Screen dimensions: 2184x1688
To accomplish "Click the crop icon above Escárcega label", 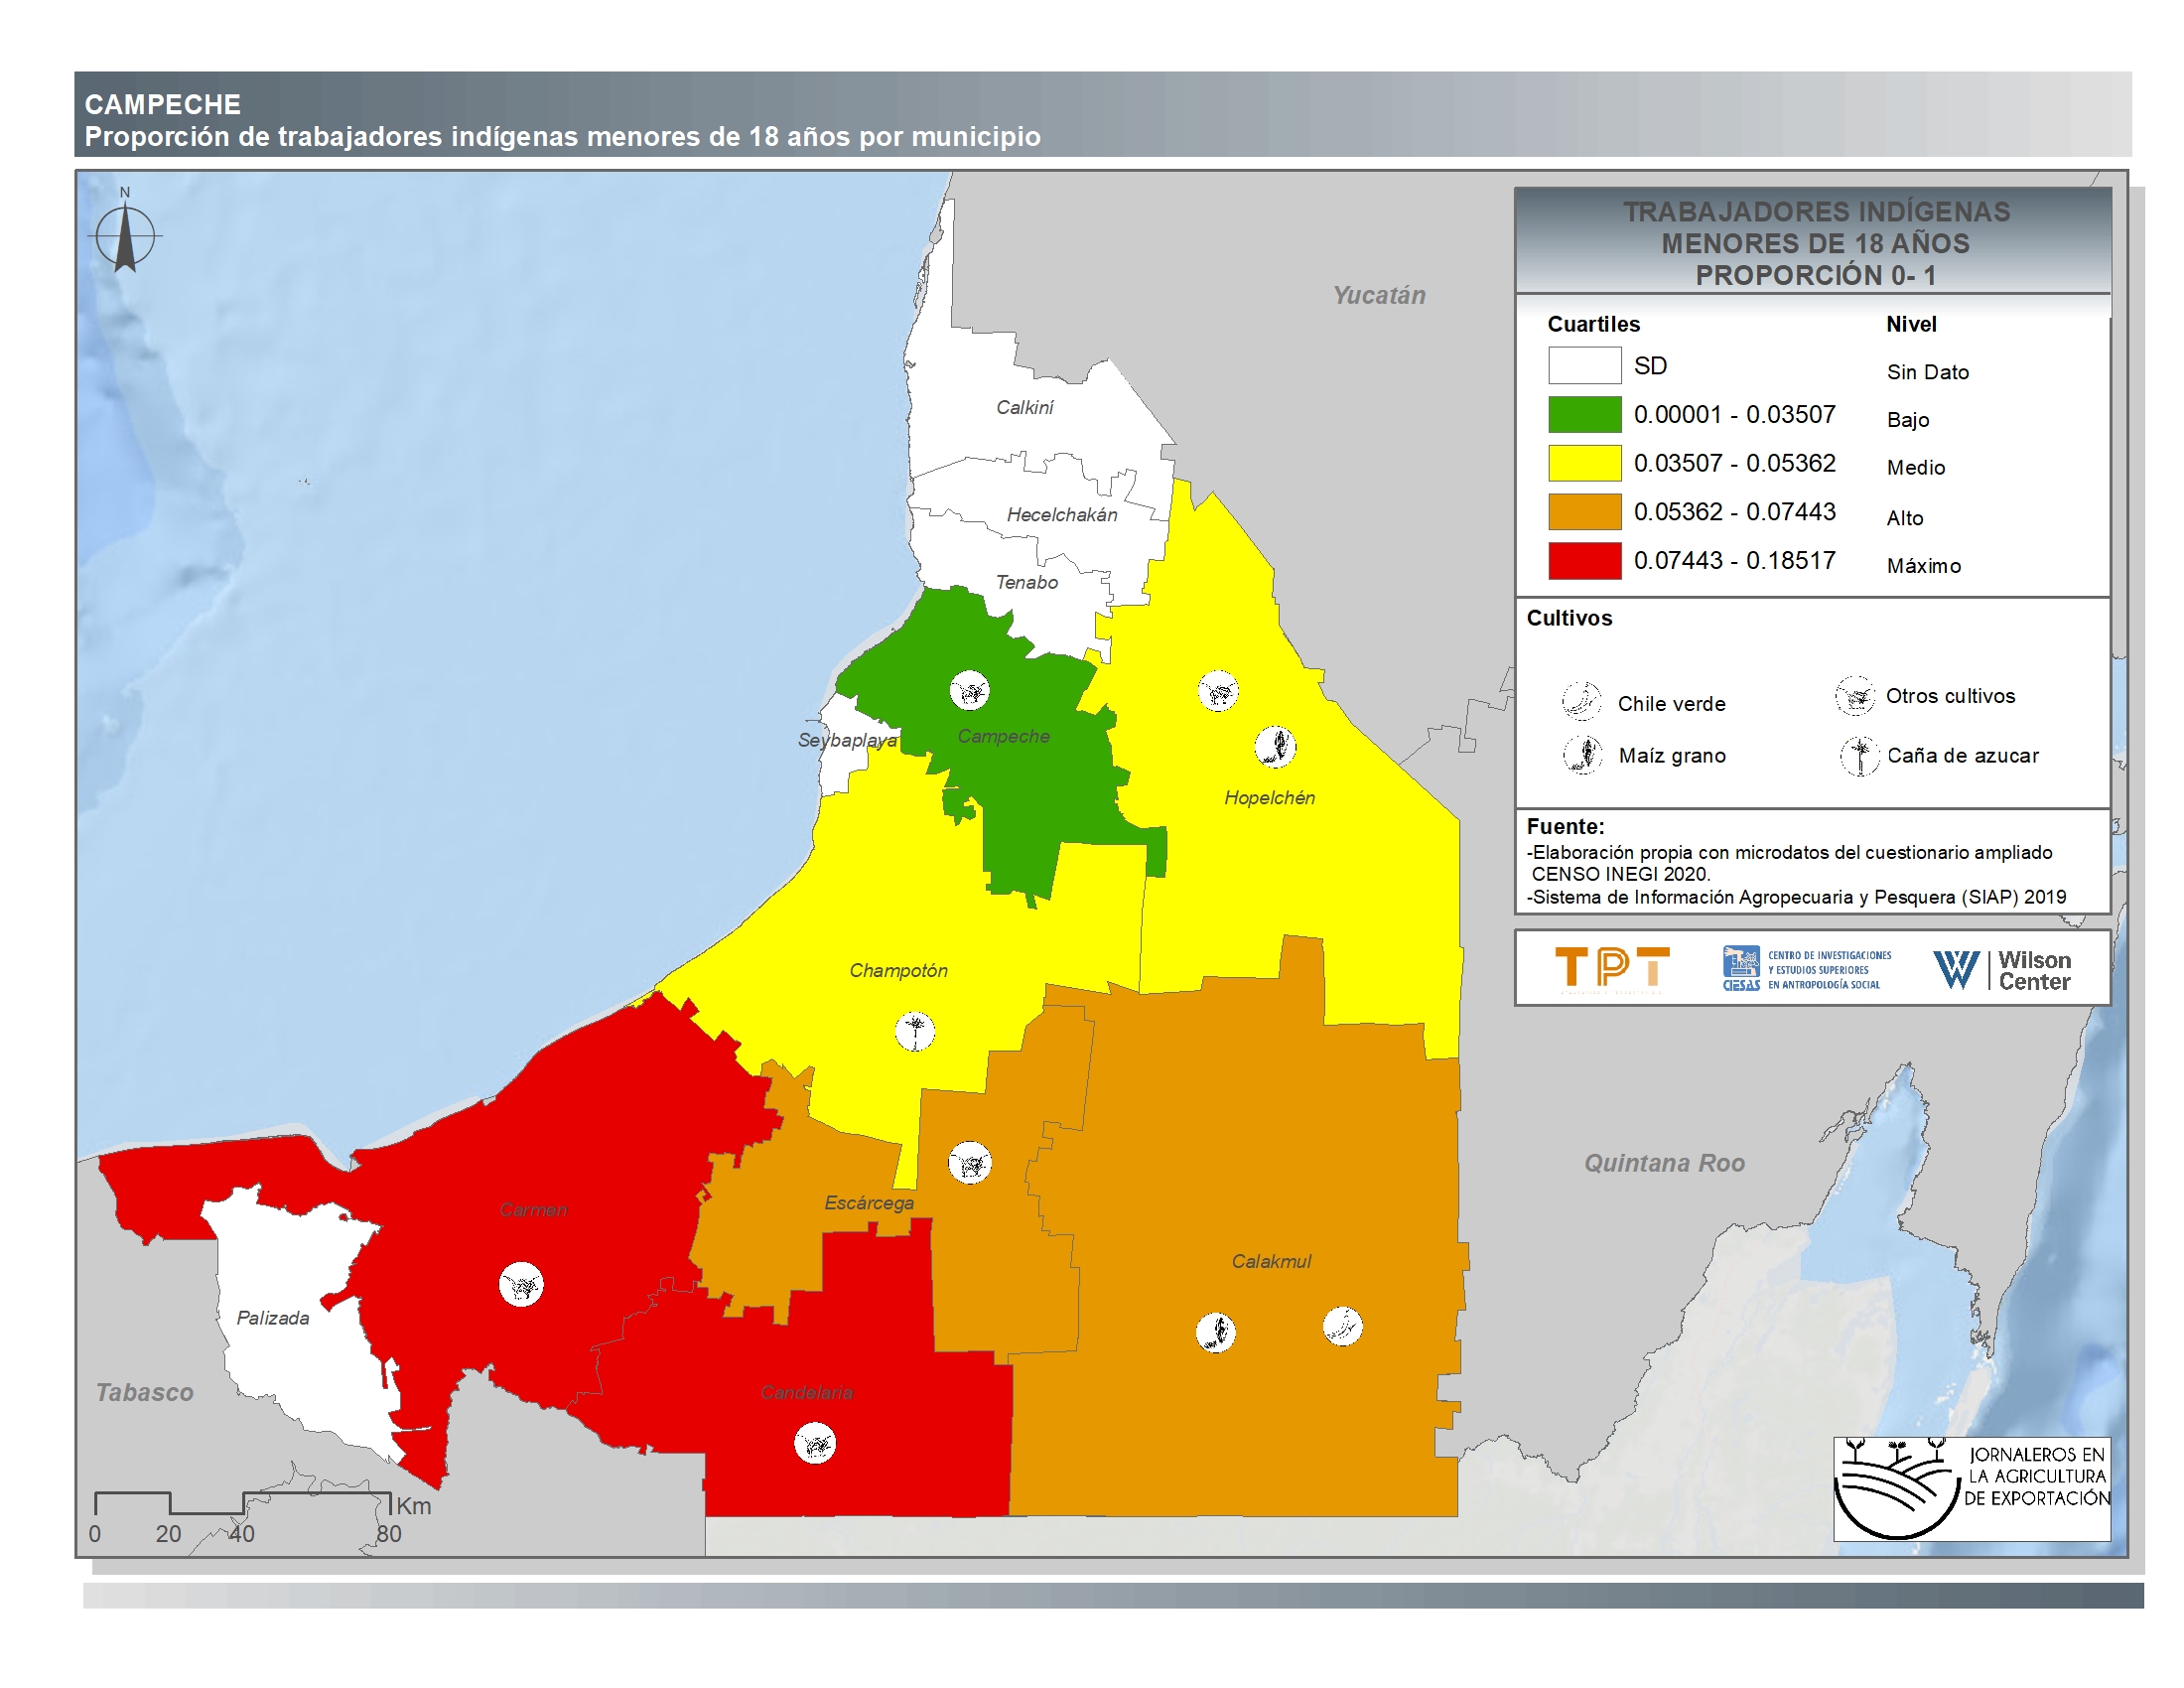I will point(969,1163).
